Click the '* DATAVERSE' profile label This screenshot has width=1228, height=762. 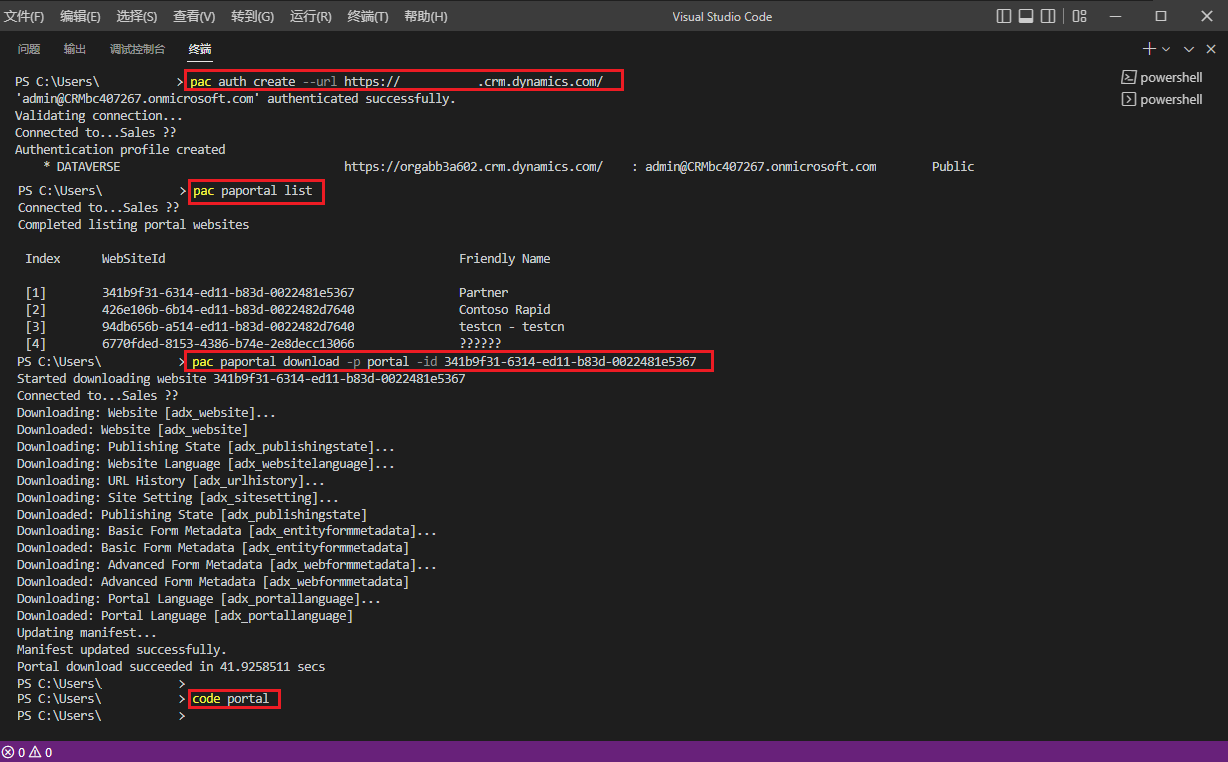click(82, 166)
